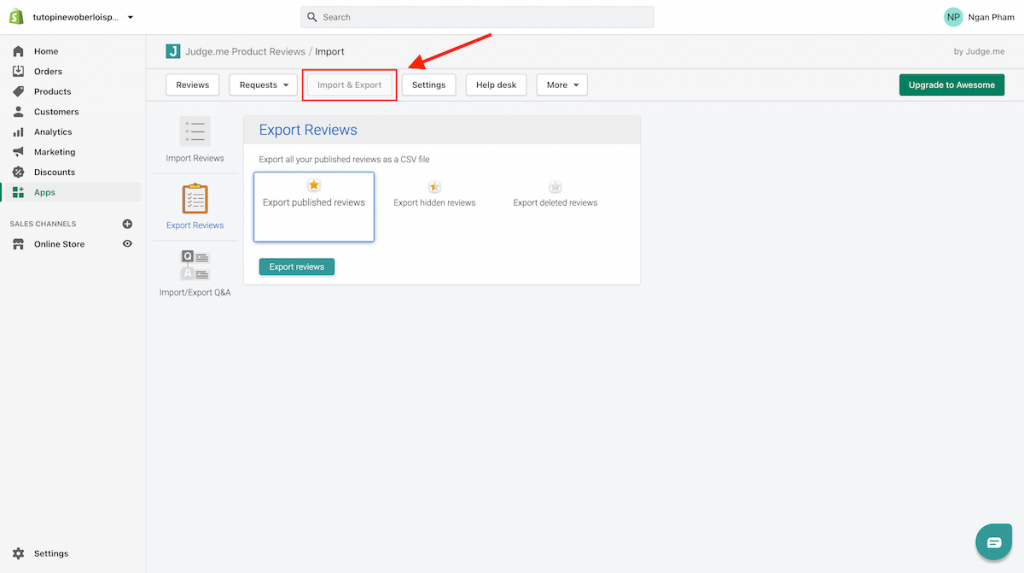Open Analytics in sidebar
Screen dimensions: 1024x573
point(53,132)
